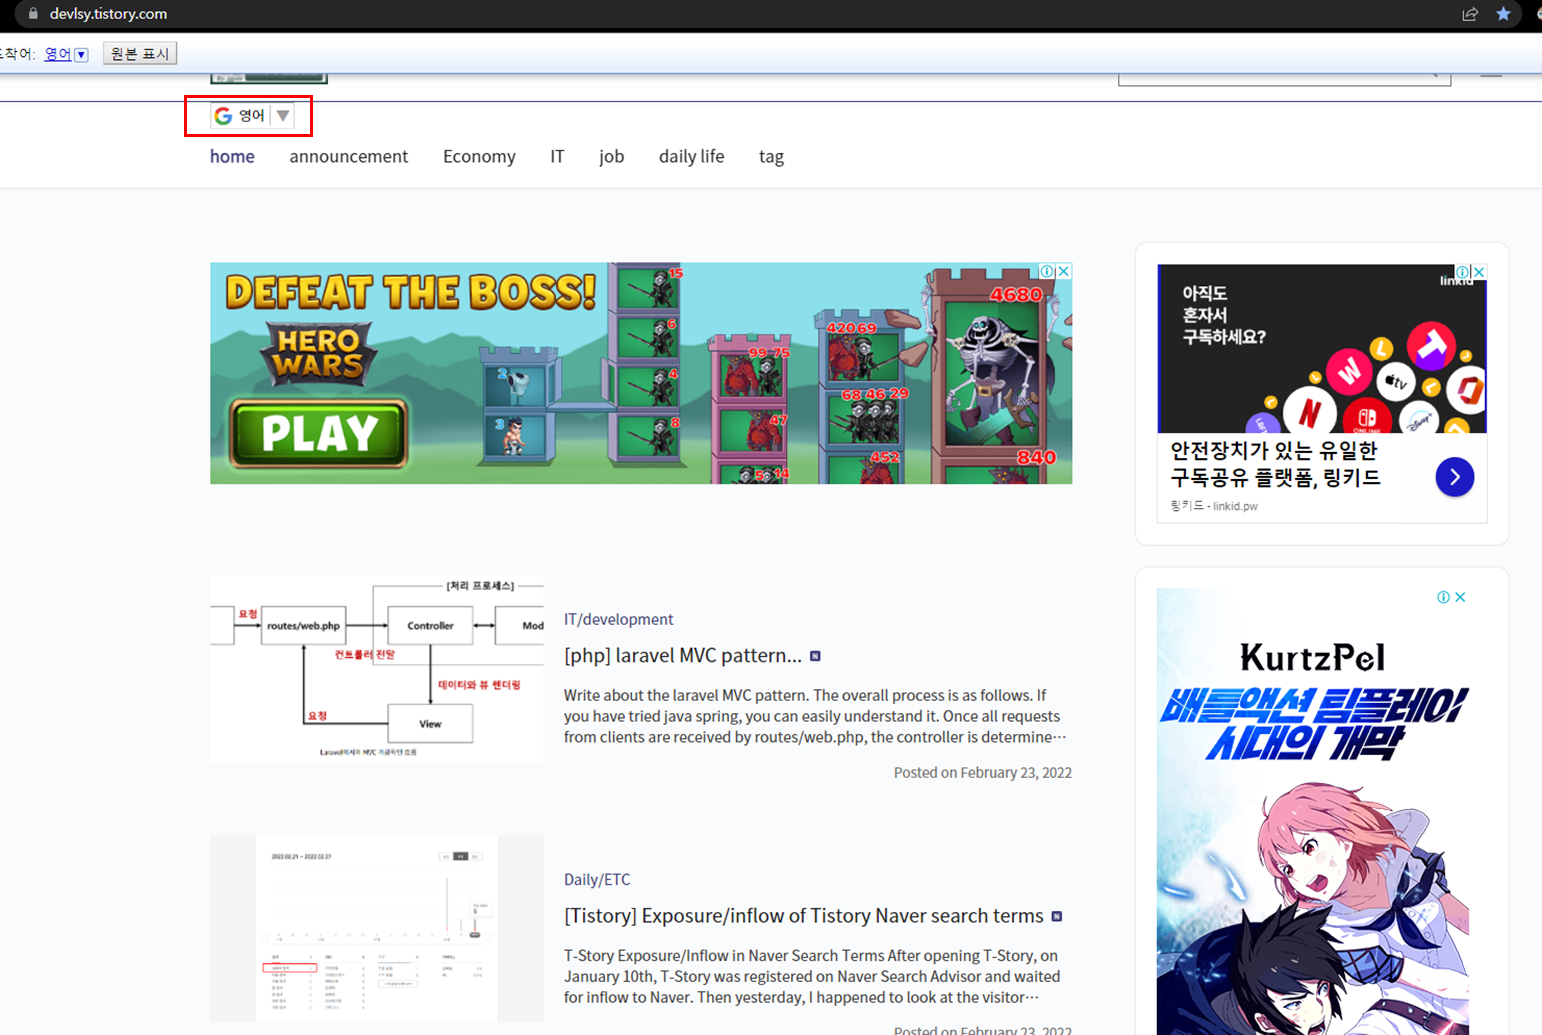This screenshot has width=1542, height=1035.
Task: Click the lock icon beside the URL
Action: 33,14
